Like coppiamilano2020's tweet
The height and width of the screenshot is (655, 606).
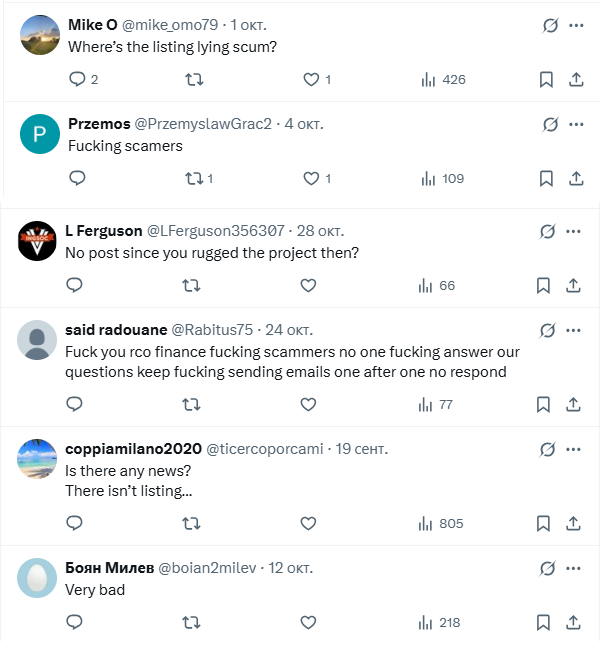(308, 523)
